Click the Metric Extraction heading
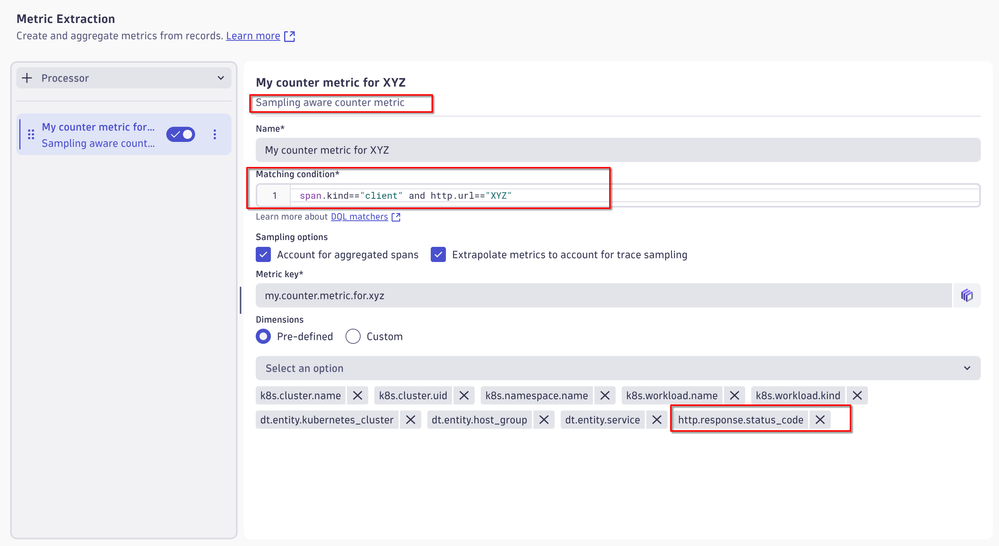999x546 pixels. 66,19
